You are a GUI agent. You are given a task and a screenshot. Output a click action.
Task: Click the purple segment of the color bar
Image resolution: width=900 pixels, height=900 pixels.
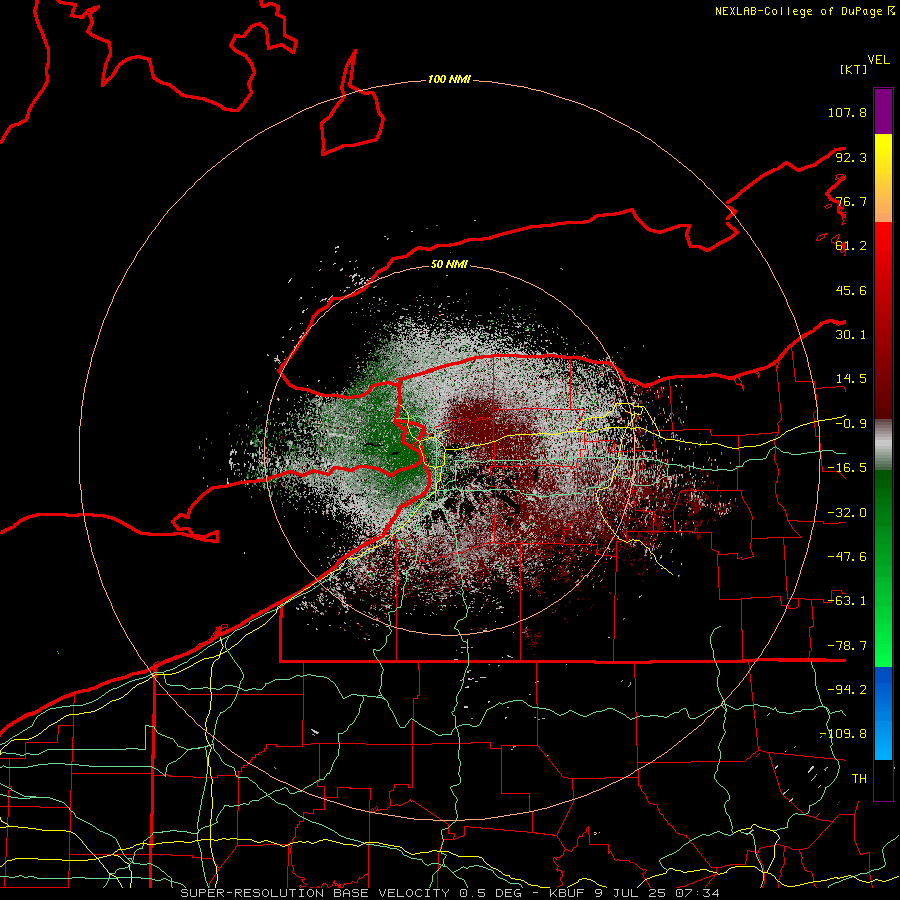(x=883, y=111)
